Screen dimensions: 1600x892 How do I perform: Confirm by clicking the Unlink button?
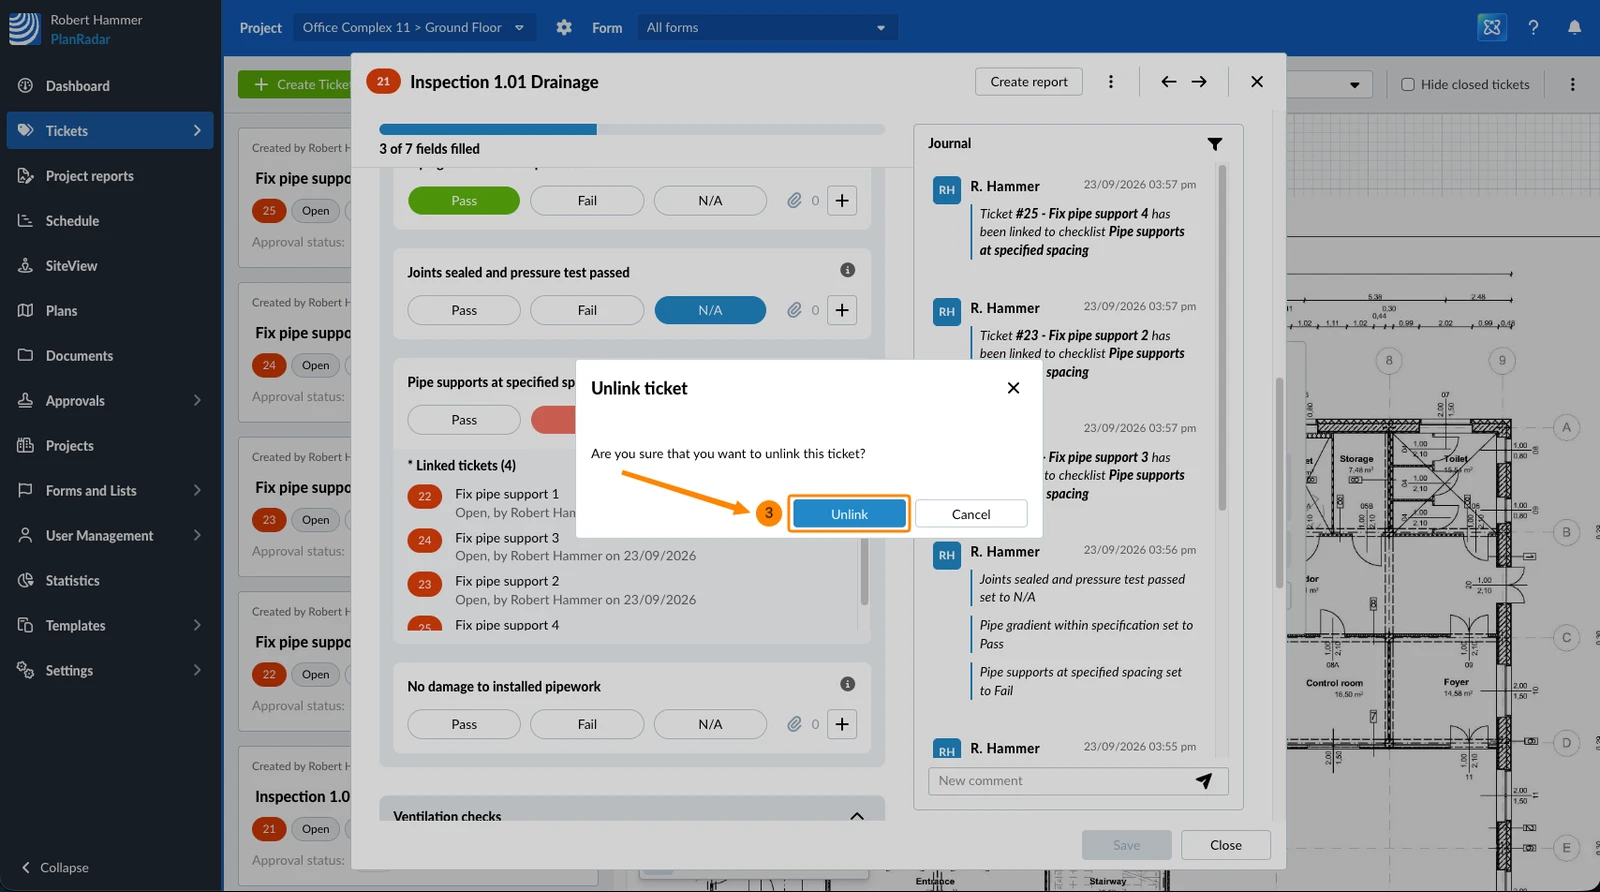pyautogui.click(x=849, y=514)
